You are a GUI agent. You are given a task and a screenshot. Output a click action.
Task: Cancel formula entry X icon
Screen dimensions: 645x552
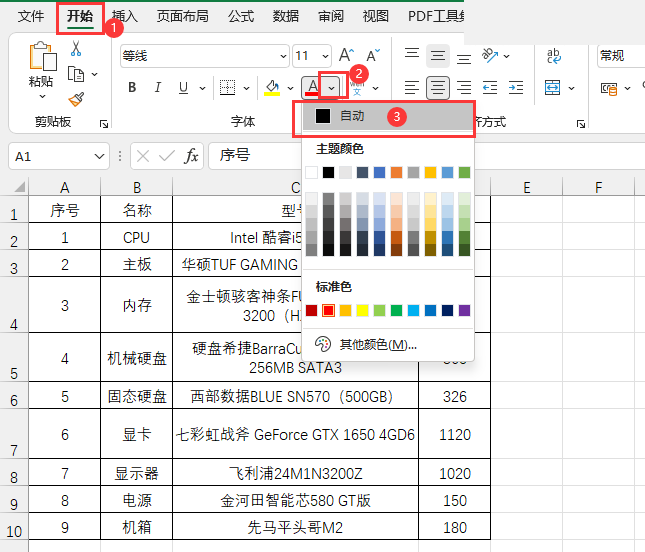pos(143,156)
